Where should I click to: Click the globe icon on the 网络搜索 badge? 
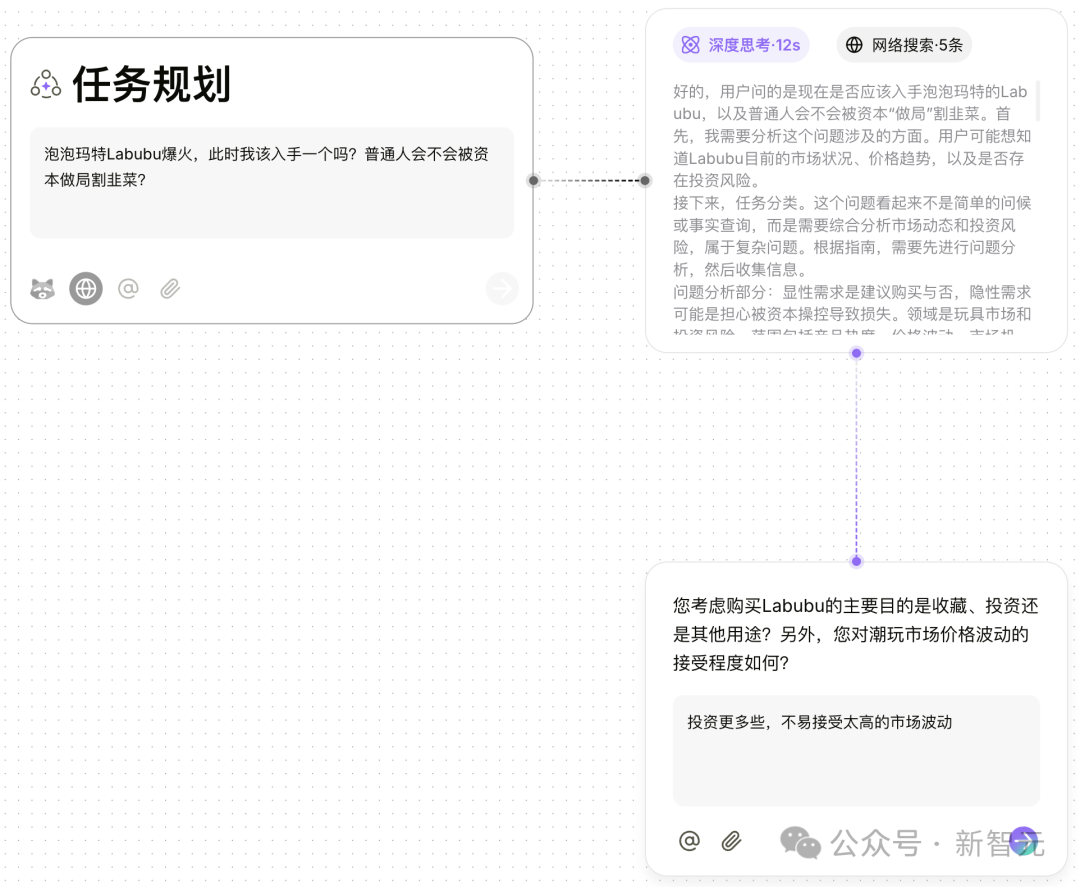point(854,44)
